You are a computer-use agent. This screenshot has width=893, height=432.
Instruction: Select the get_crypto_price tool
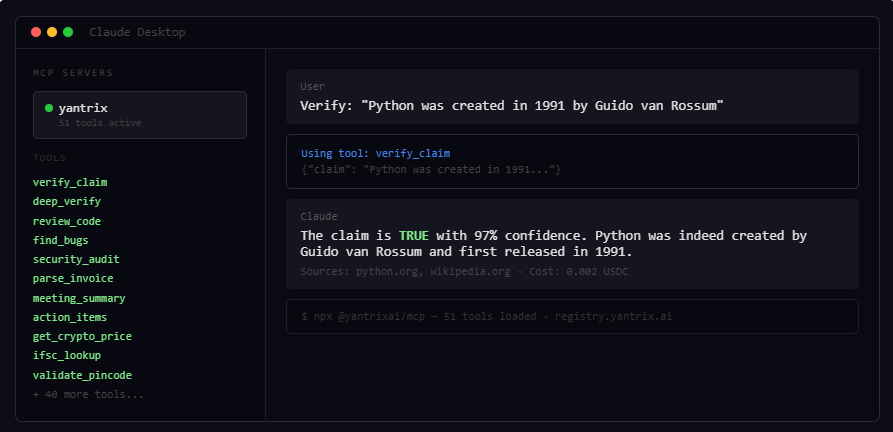(83, 336)
